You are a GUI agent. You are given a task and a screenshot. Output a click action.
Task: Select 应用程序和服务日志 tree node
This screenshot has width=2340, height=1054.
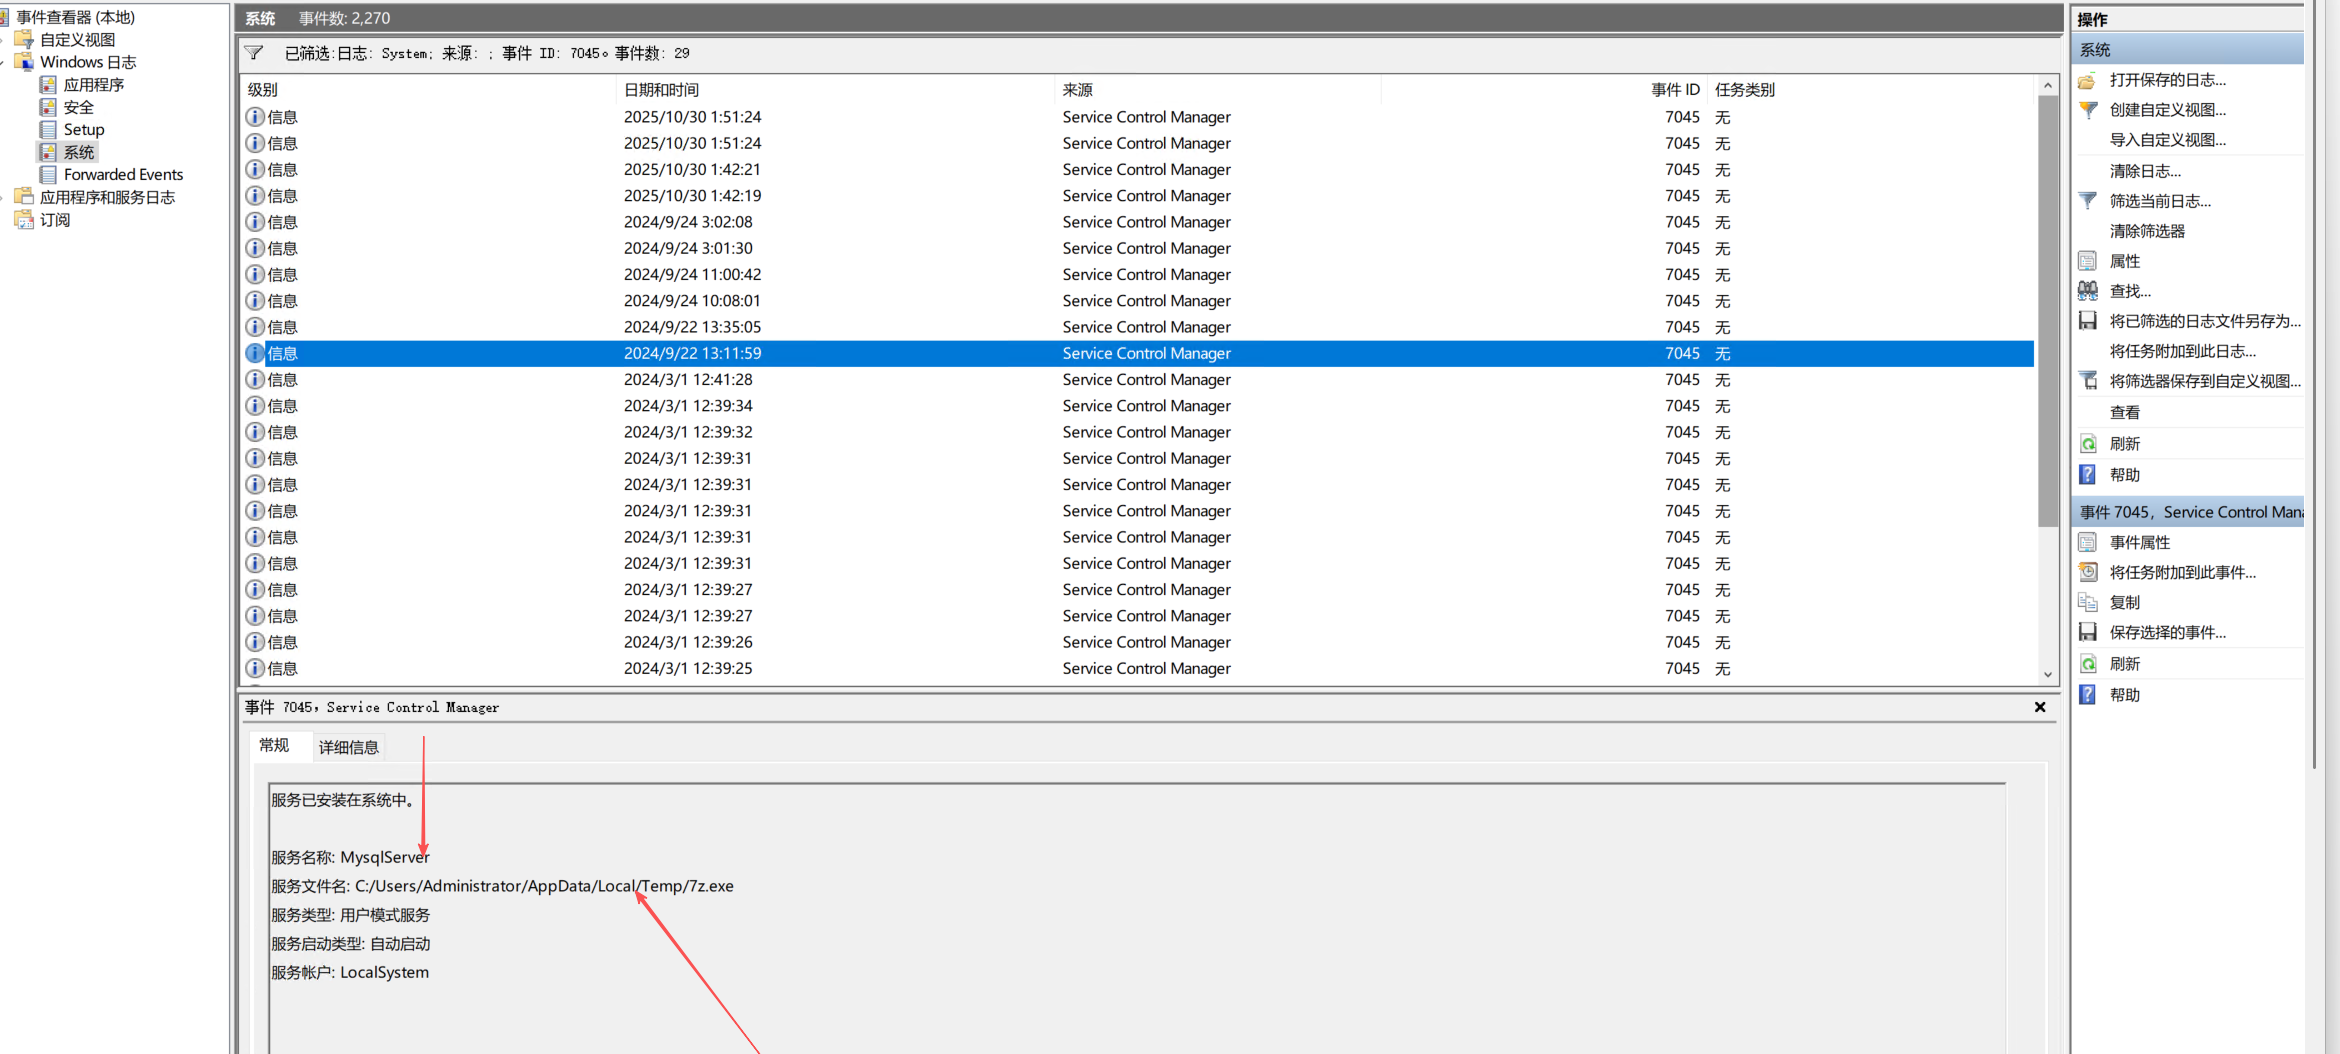(x=108, y=198)
